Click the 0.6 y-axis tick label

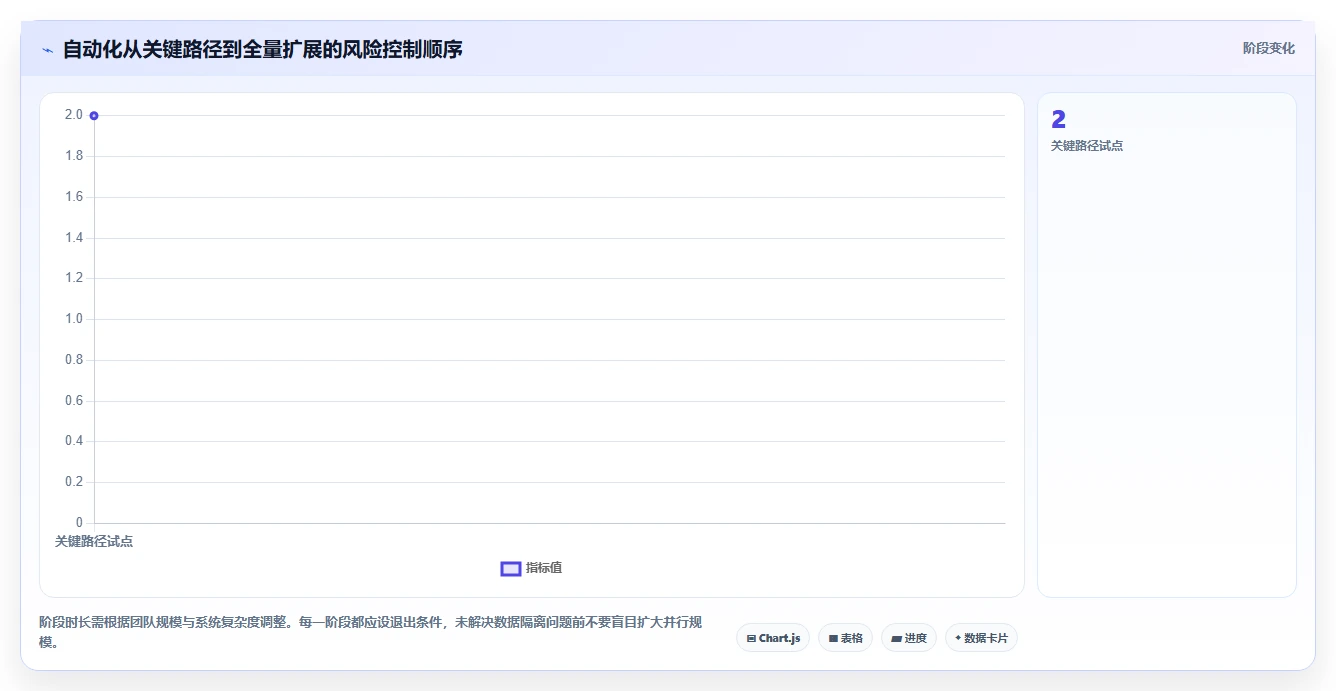click(74, 401)
